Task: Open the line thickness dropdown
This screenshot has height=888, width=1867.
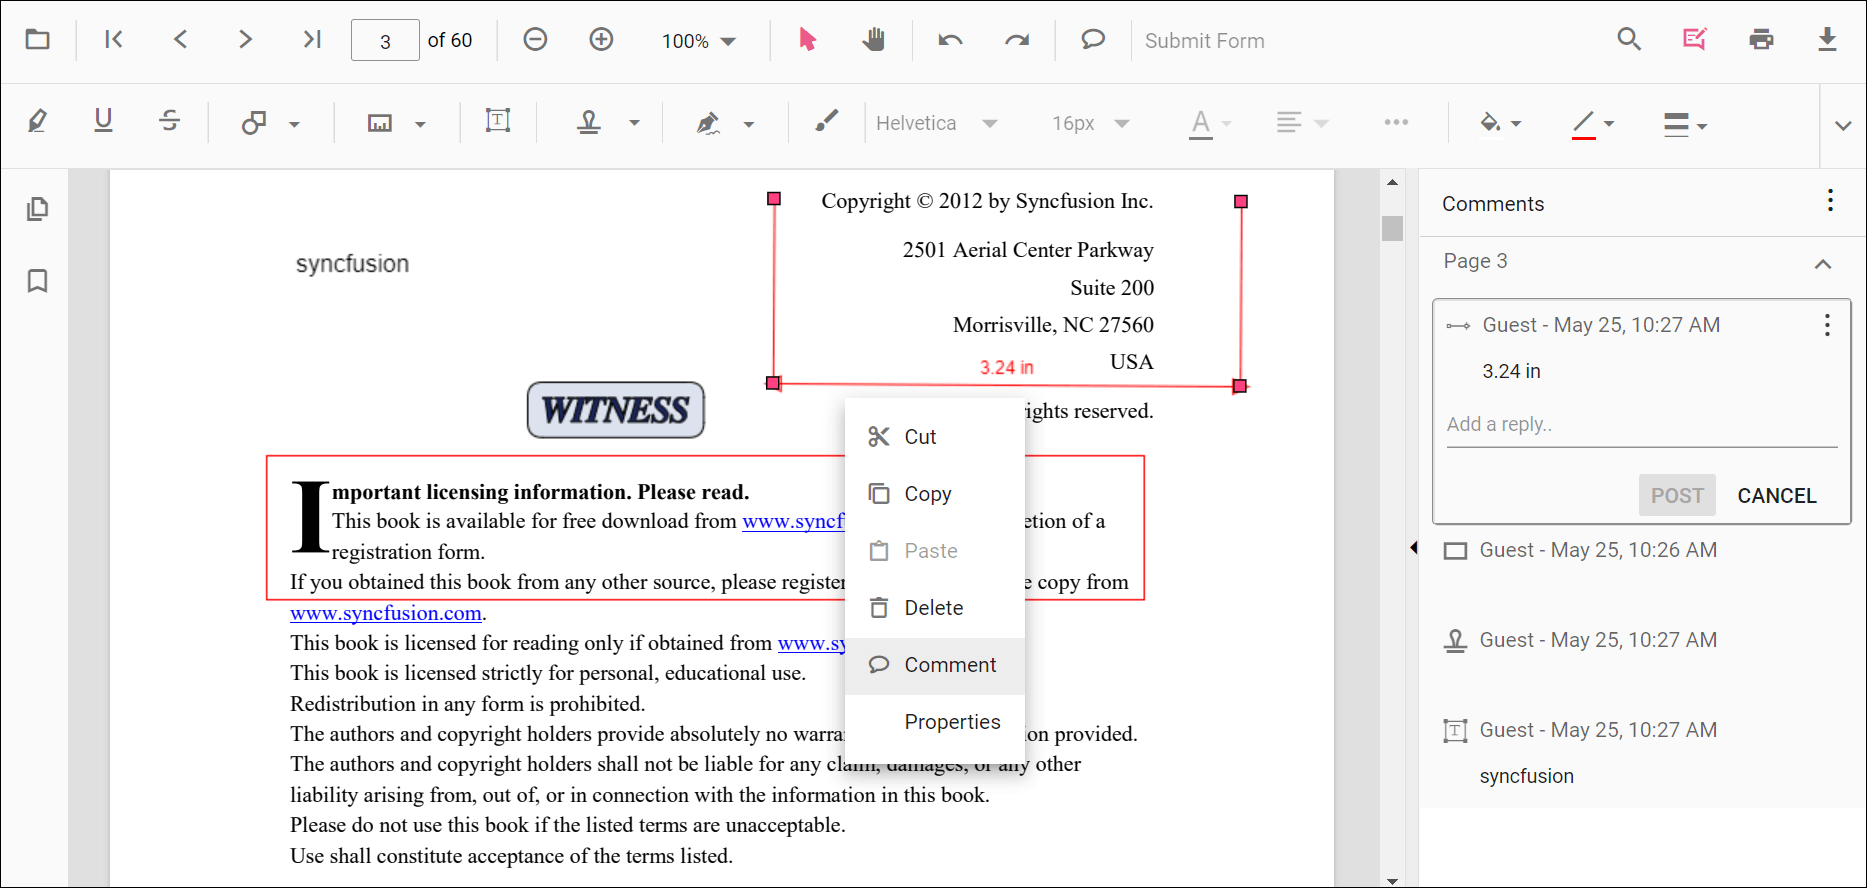Action: point(1685,123)
